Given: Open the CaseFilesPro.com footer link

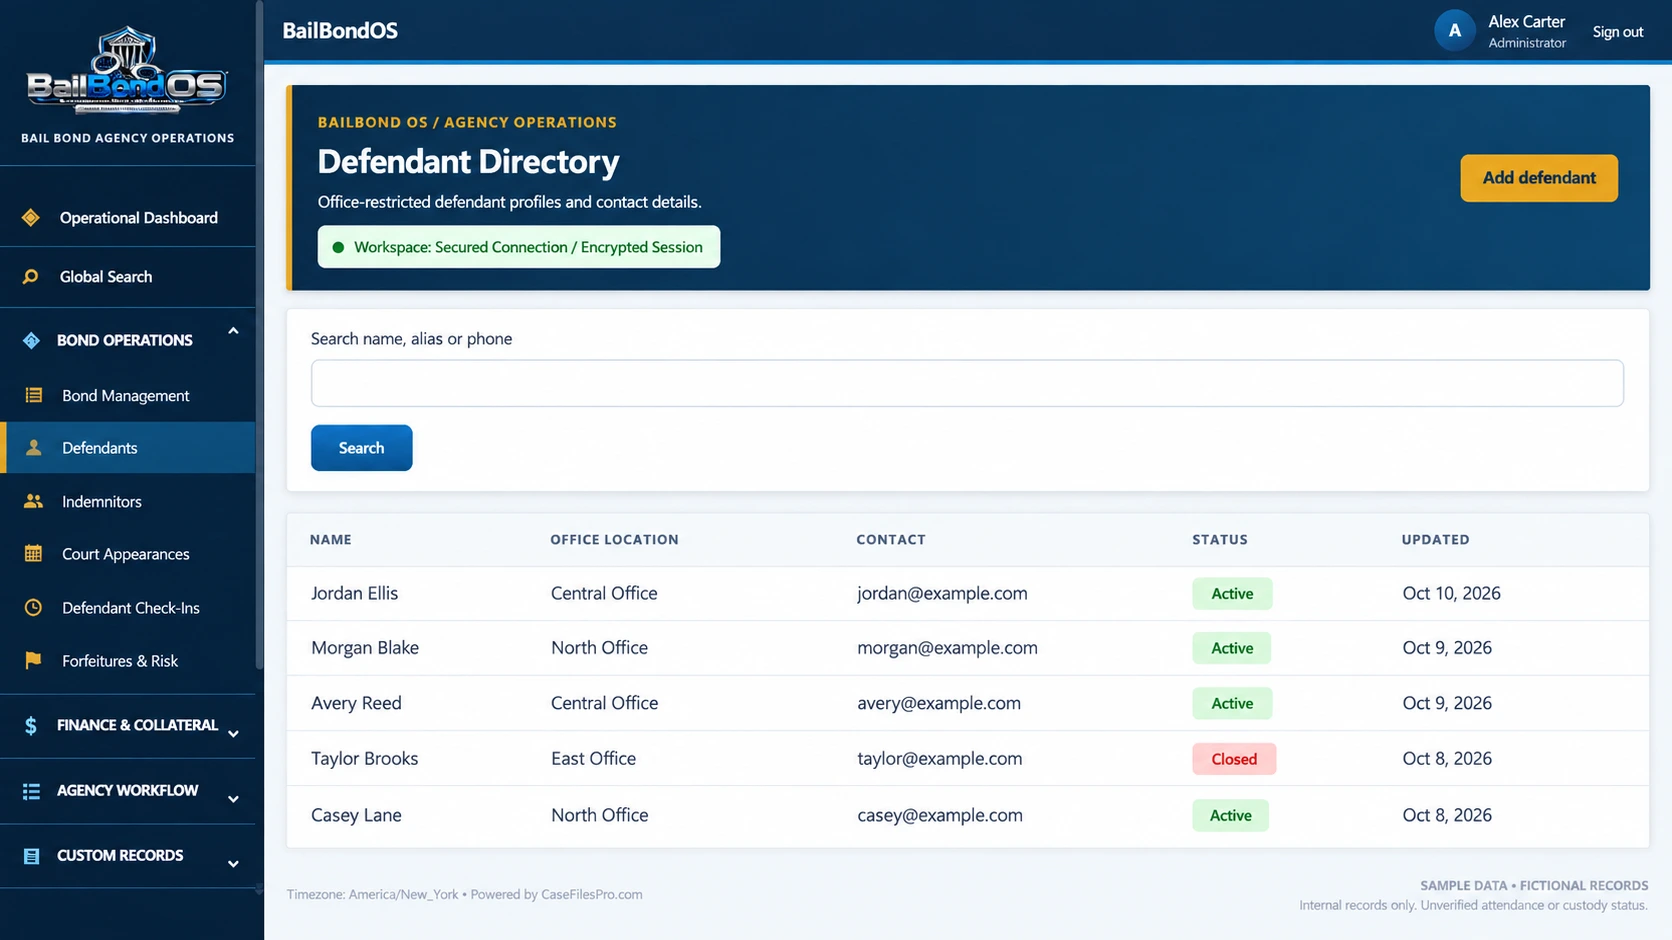Looking at the screenshot, I should [x=592, y=894].
